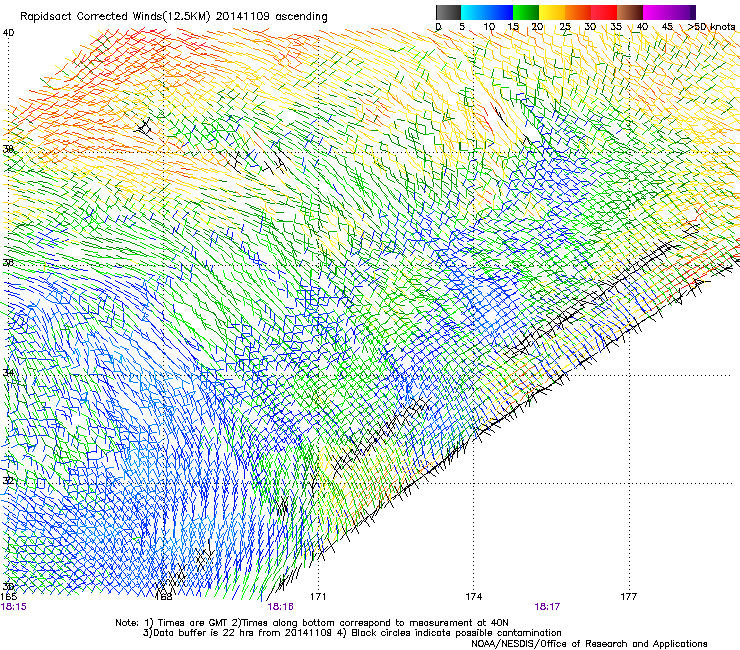Click the note 'Black circles indicate possible contamination'
This screenshot has width=740, height=650.
click(456, 633)
